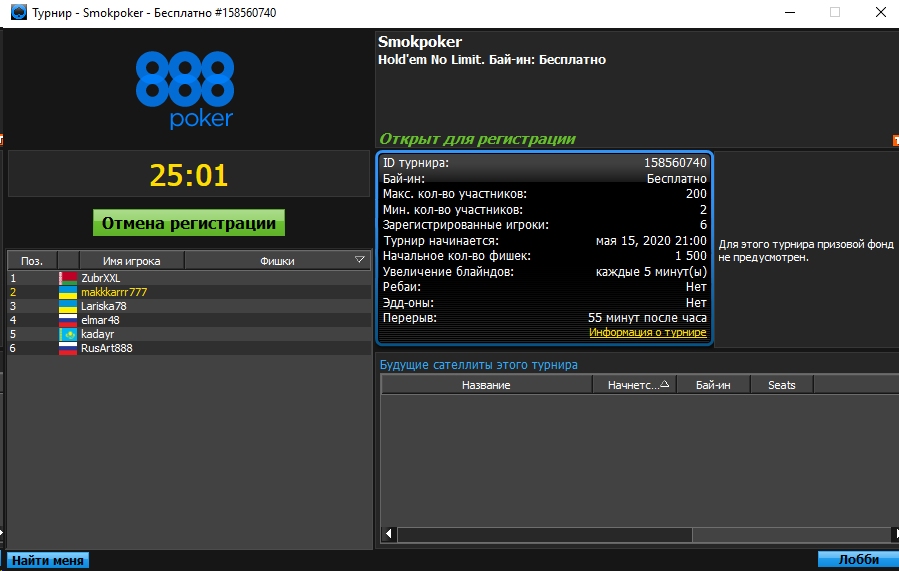The width and height of the screenshot is (899, 571).
Task: Open the Лобби button
Action: click(x=858, y=560)
